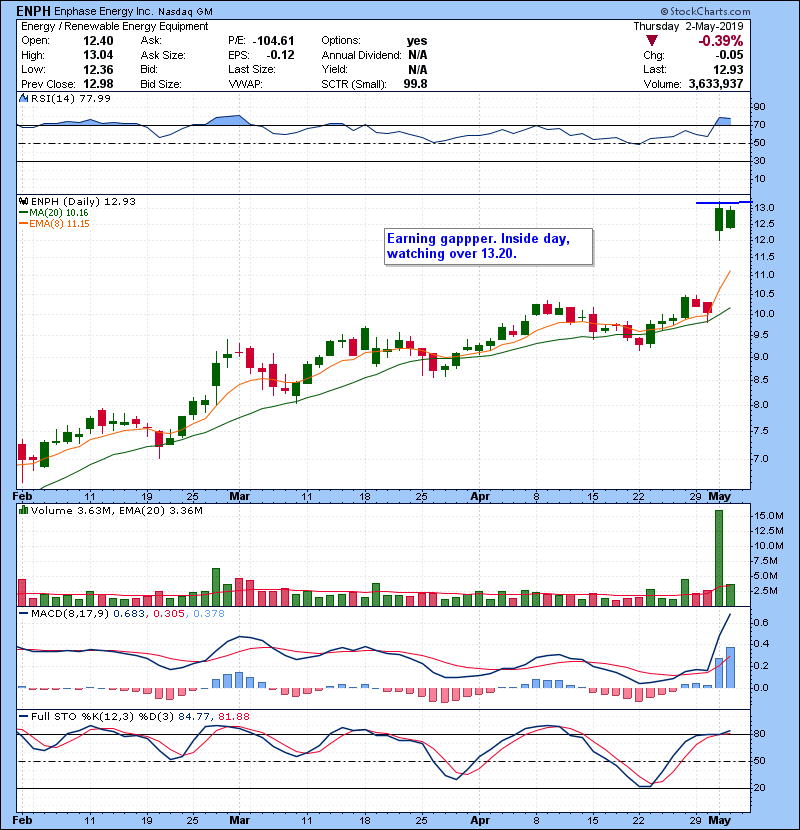
Task: Click the P/E value -104.61
Action: (x=273, y=41)
